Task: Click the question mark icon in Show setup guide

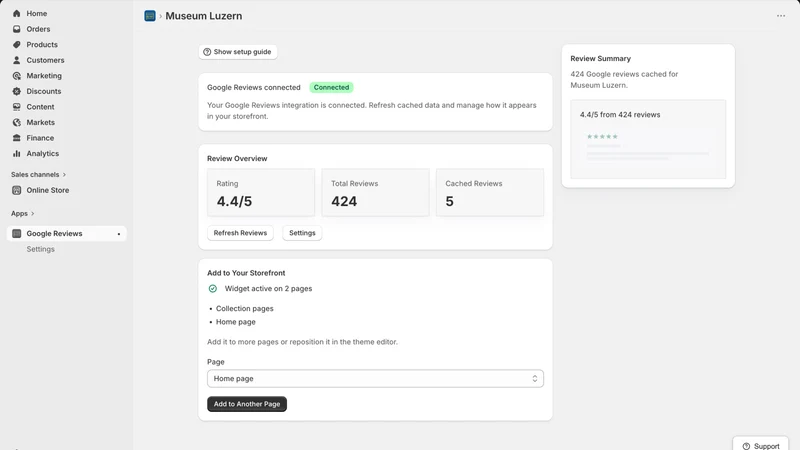Action: pos(207,52)
